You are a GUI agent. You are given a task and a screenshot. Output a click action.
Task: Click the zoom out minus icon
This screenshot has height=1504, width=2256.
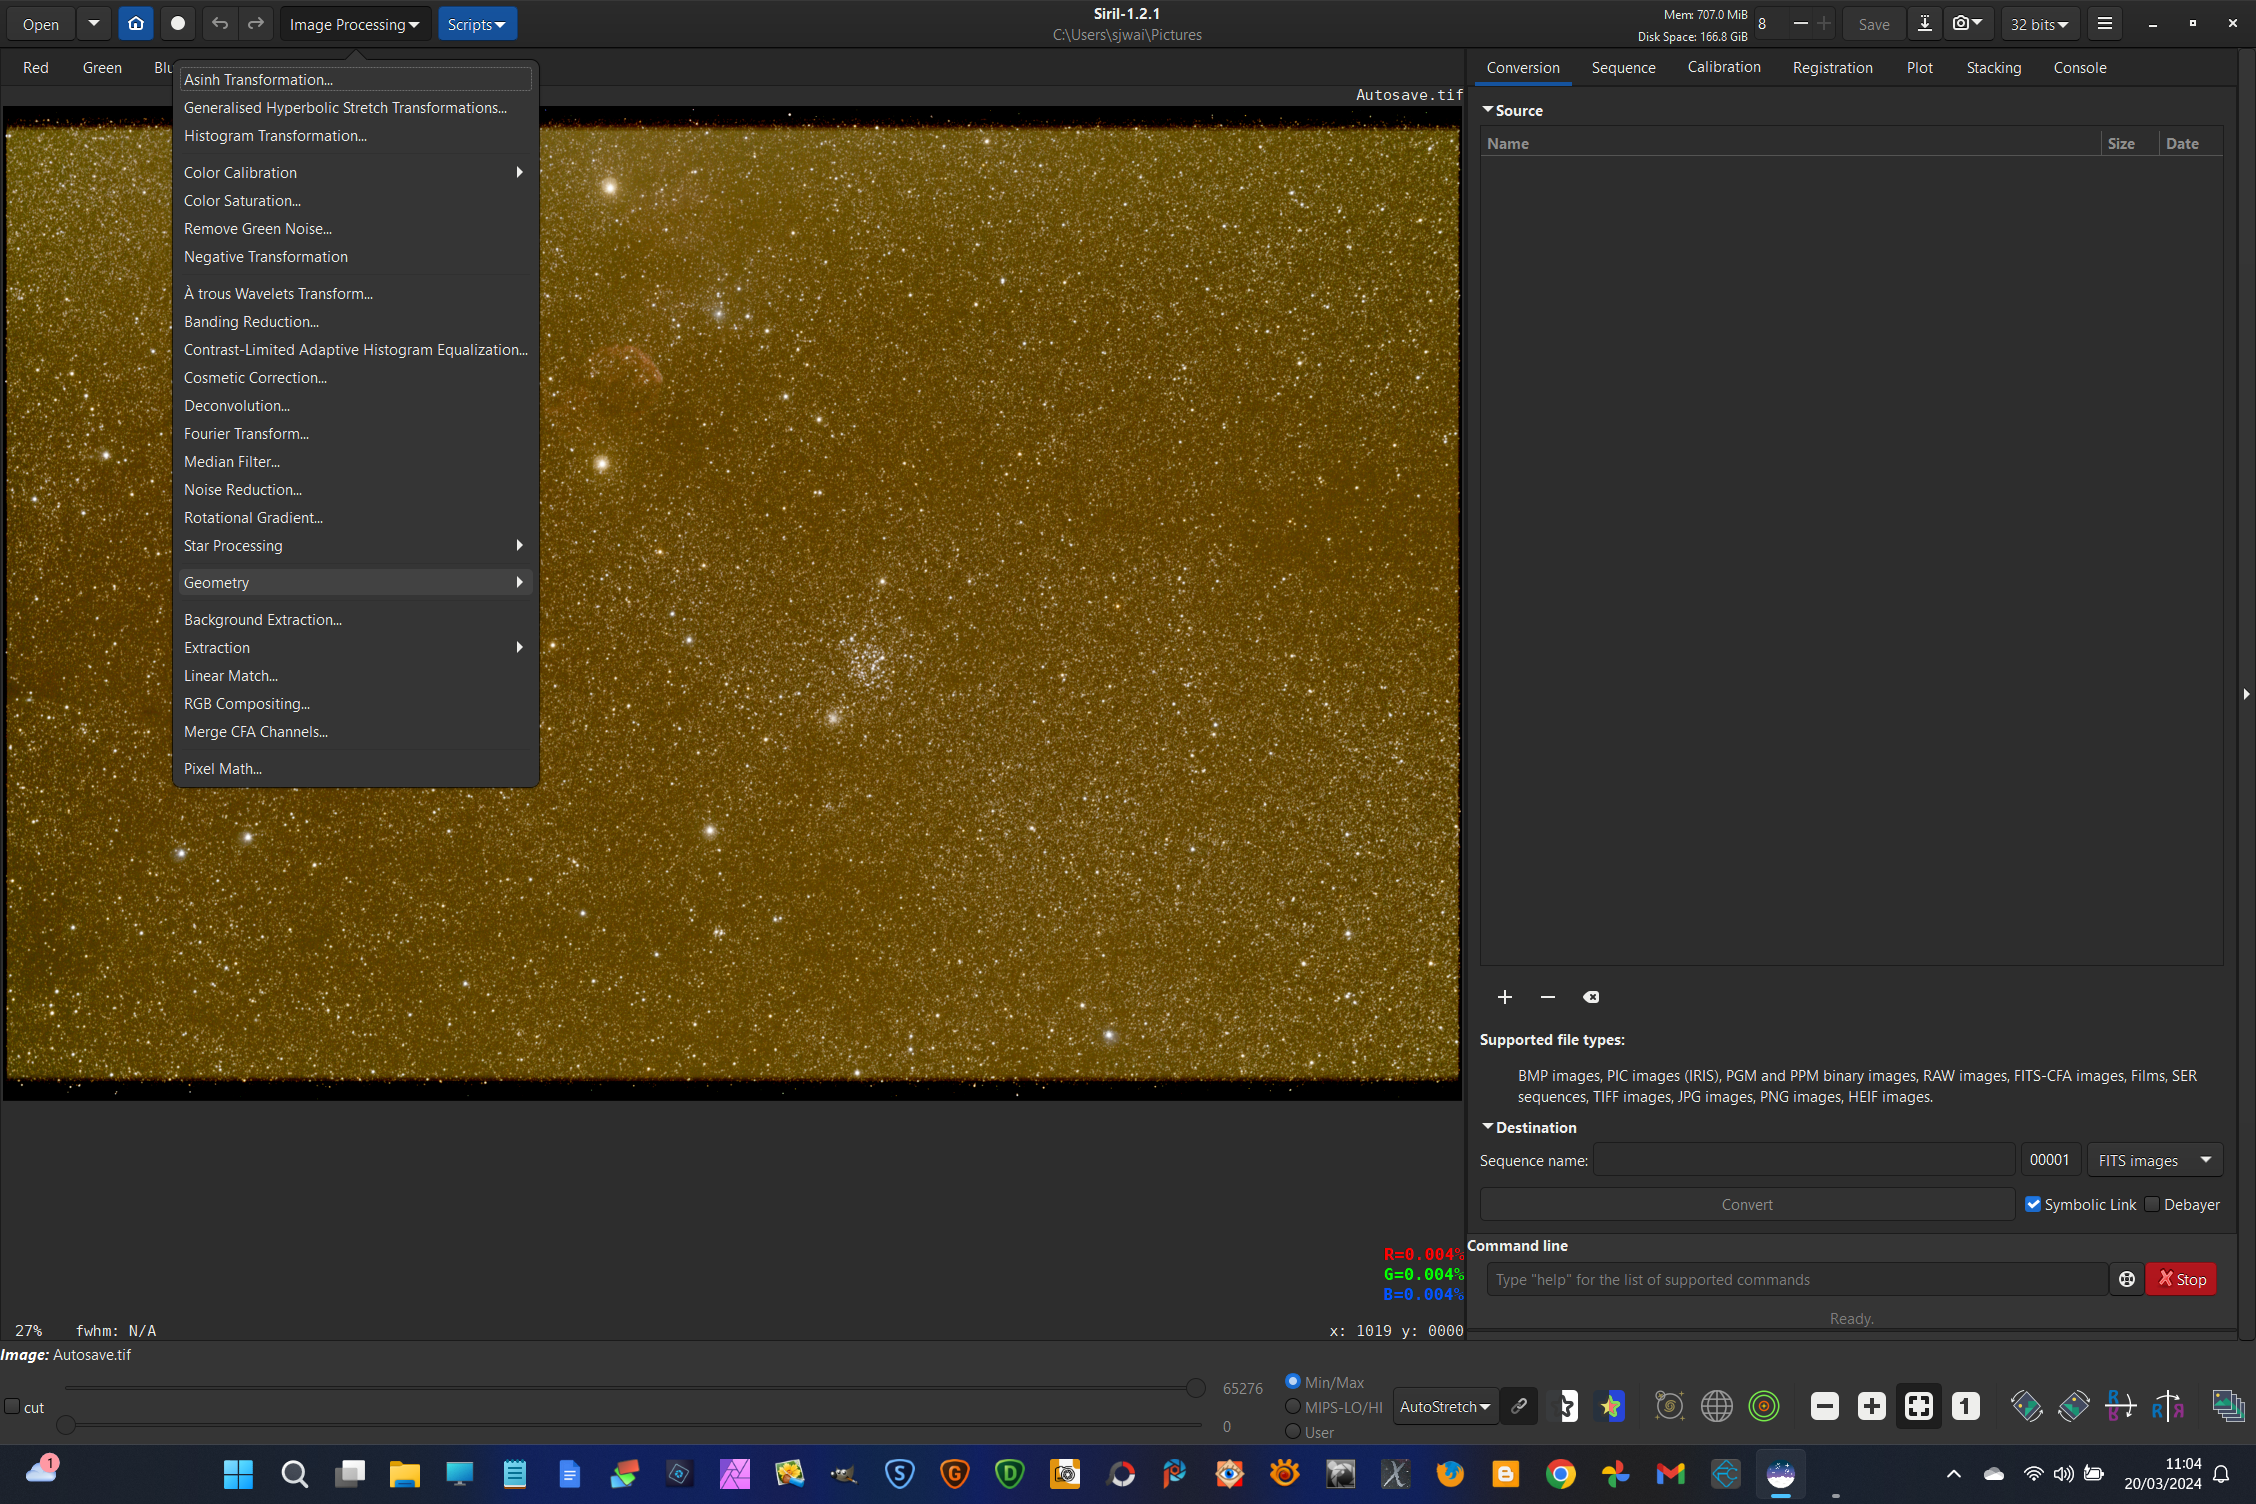click(1824, 1406)
